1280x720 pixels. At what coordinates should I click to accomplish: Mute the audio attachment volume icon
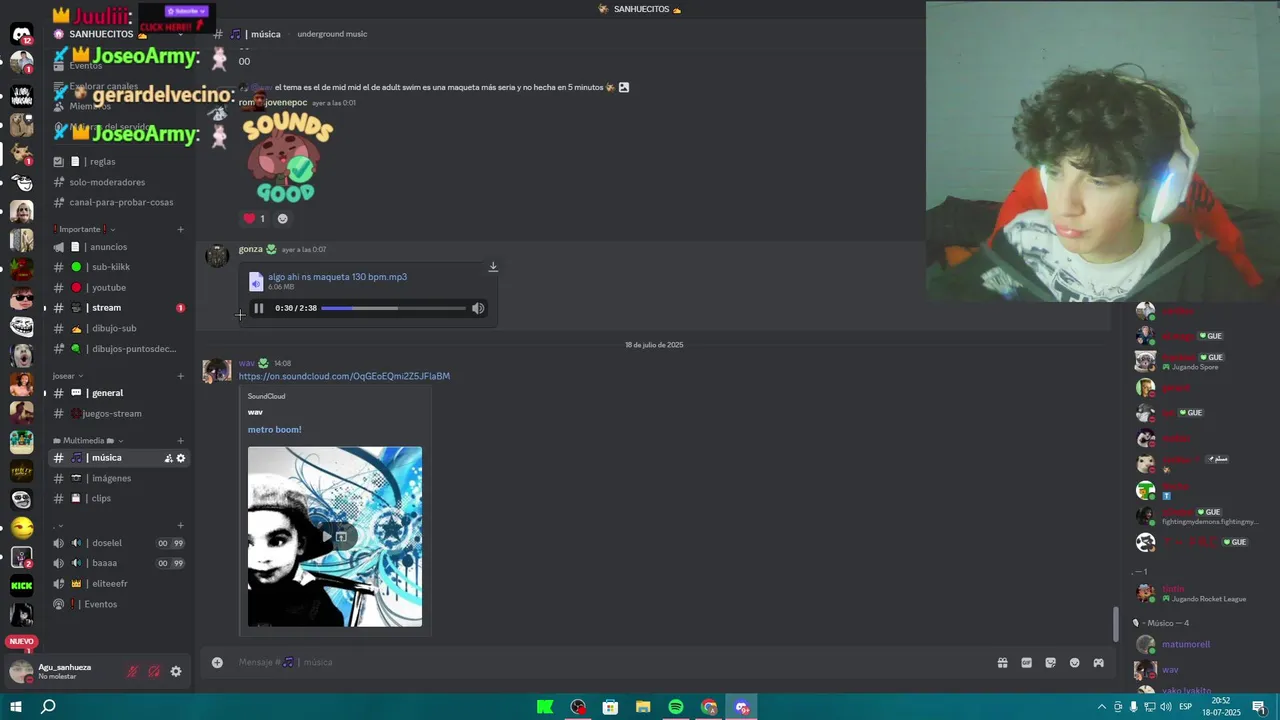pos(478,308)
